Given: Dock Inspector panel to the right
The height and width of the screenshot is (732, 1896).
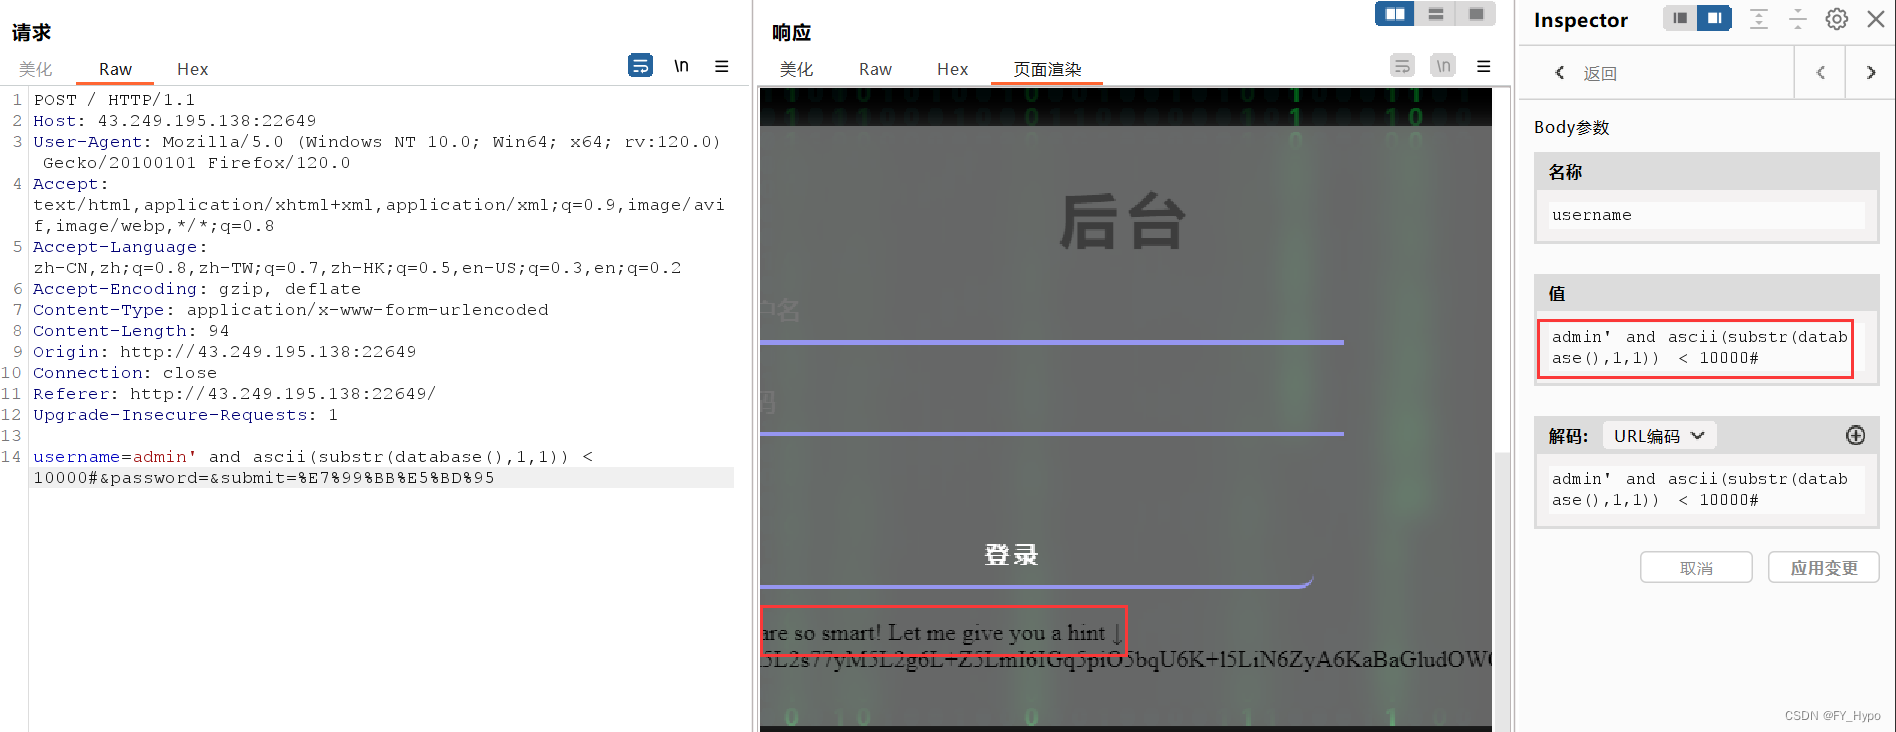Looking at the screenshot, I should [1714, 18].
